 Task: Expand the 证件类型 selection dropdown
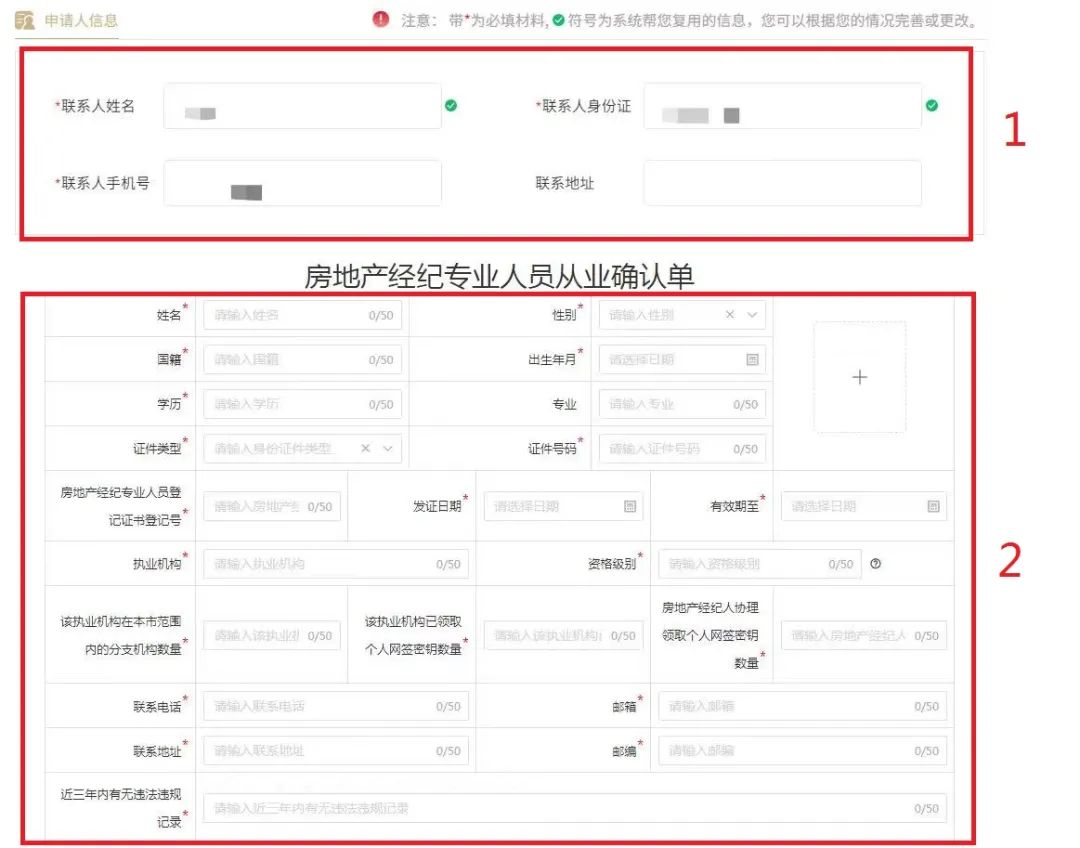click(388, 448)
